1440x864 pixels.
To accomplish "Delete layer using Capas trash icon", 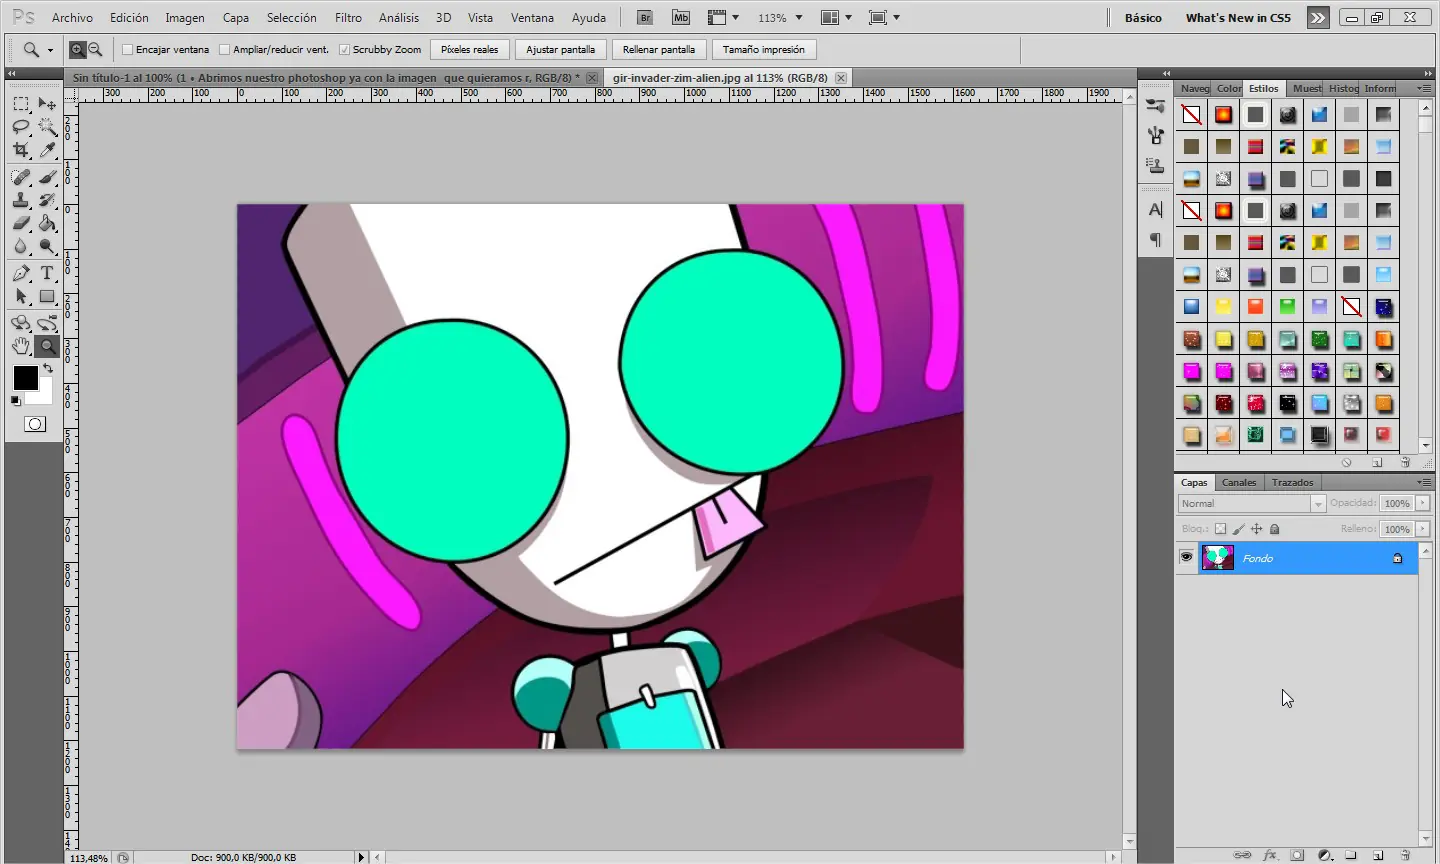I will [x=1405, y=855].
